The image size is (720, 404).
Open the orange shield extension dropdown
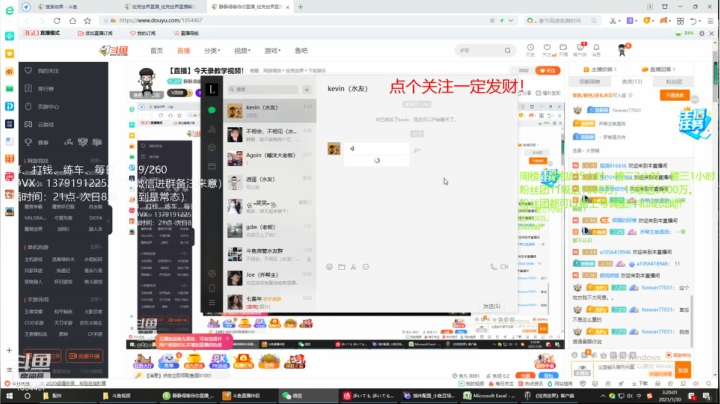tap(648, 21)
